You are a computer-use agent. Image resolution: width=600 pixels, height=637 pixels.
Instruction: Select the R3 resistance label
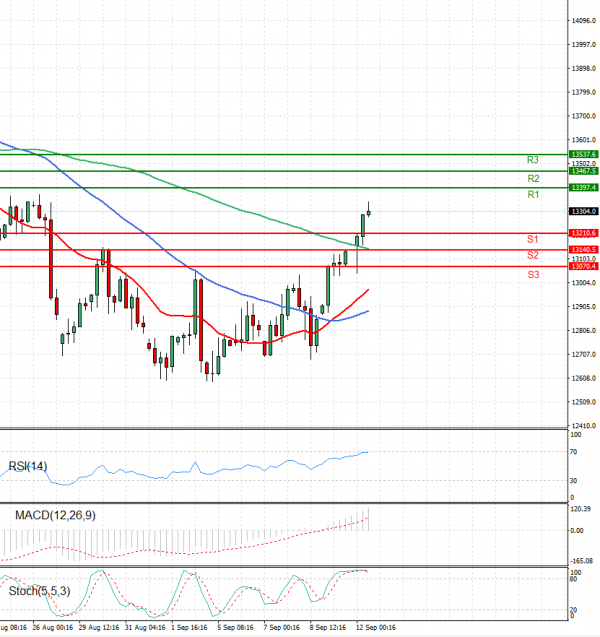533,160
